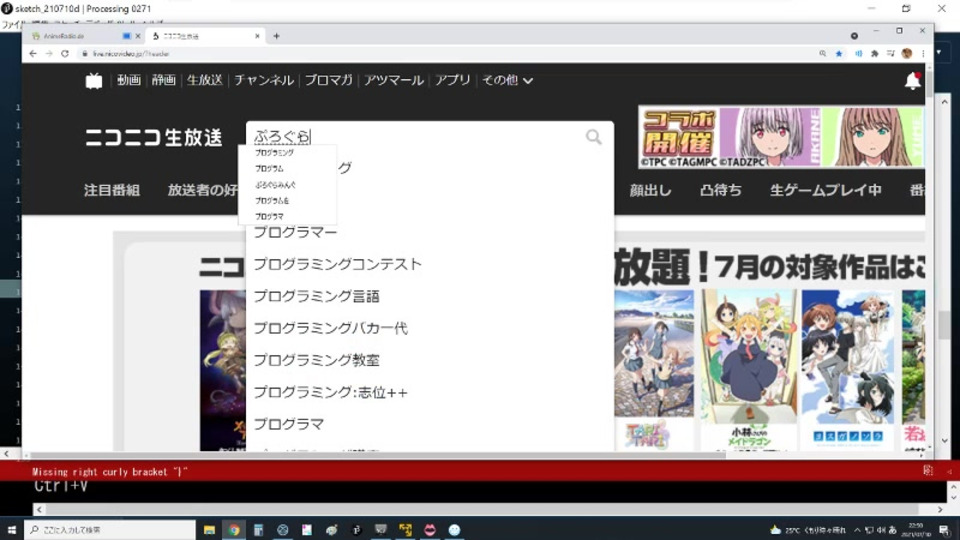Open the Chrome profile avatar
Image resolution: width=960 pixels, height=540 pixels.
[x=907, y=54]
